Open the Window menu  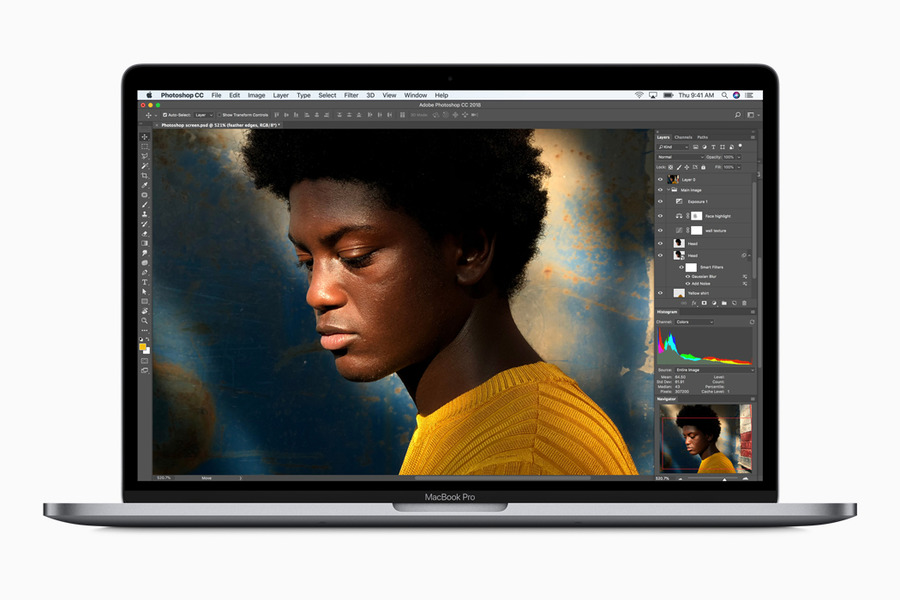pos(416,95)
